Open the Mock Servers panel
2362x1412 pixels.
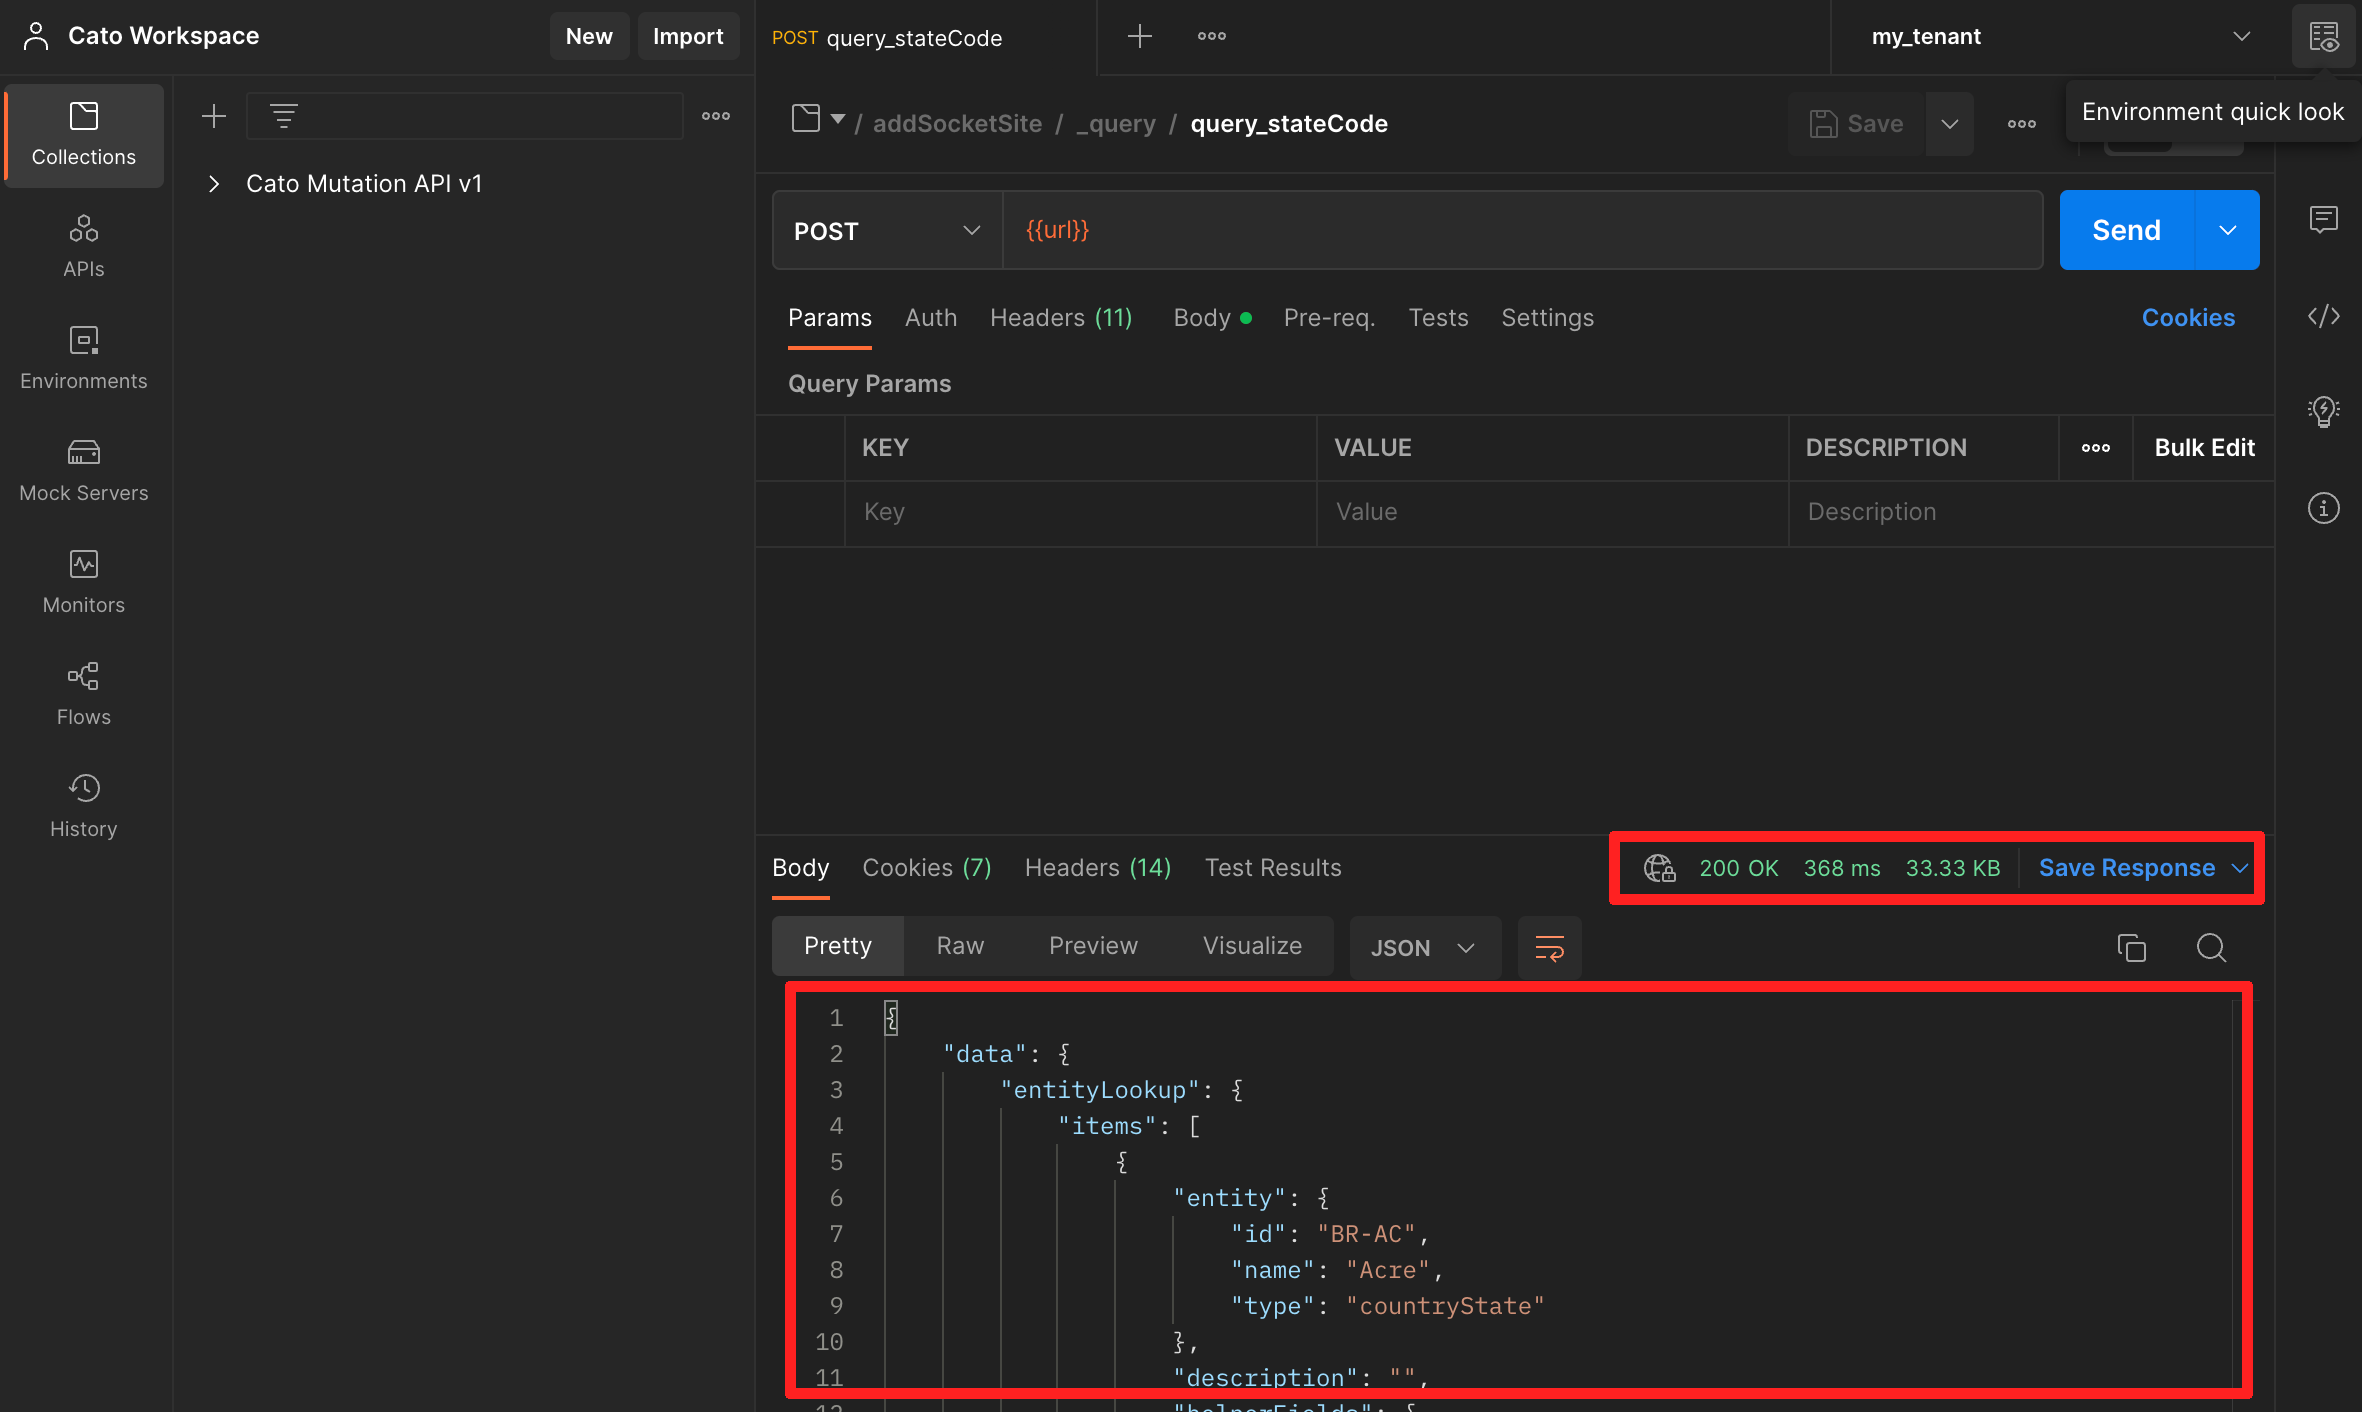coord(83,470)
